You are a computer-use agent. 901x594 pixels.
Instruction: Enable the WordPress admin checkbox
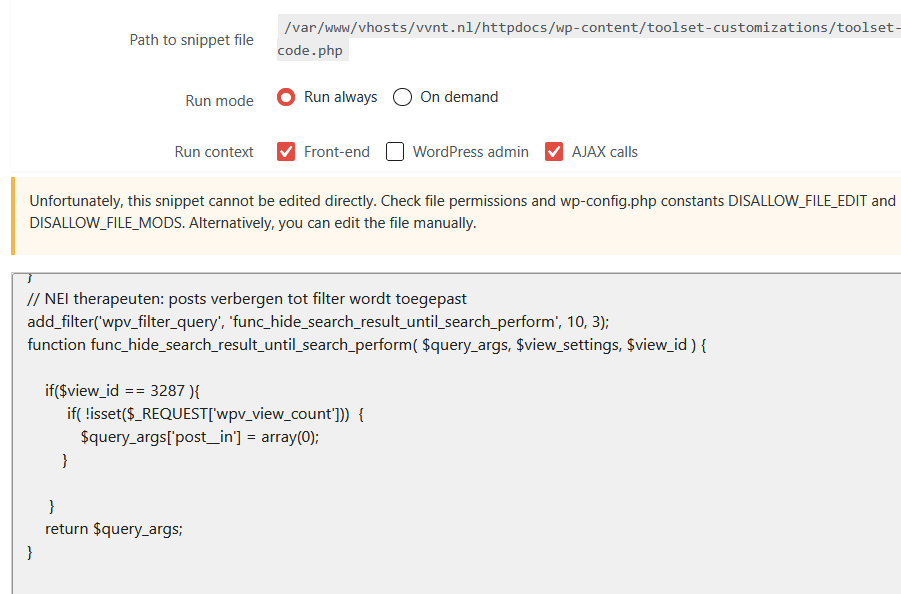(395, 152)
